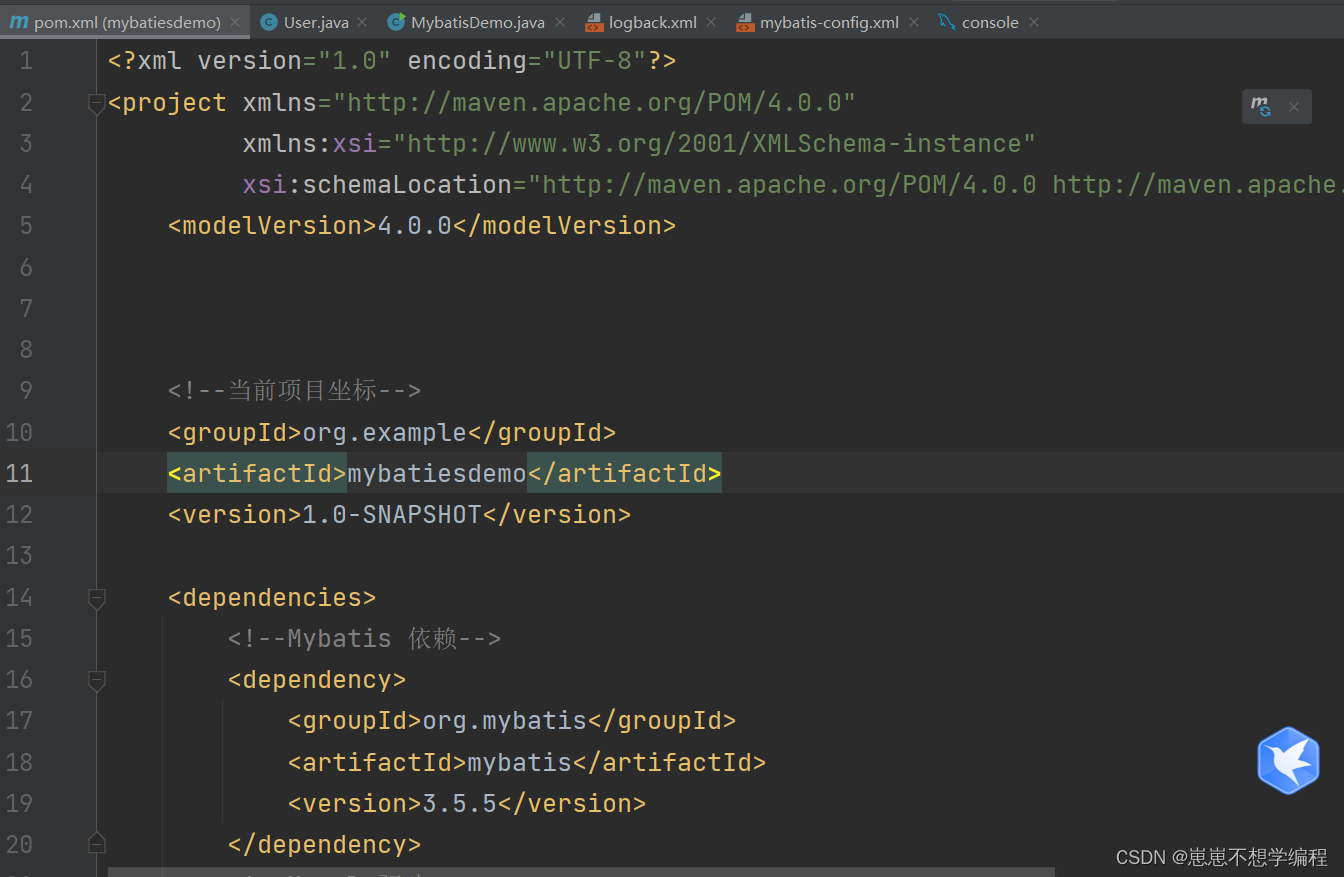Click the class icon on User.java tab
This screenshot has height=877, width=1344.
[x=268, y=22]
